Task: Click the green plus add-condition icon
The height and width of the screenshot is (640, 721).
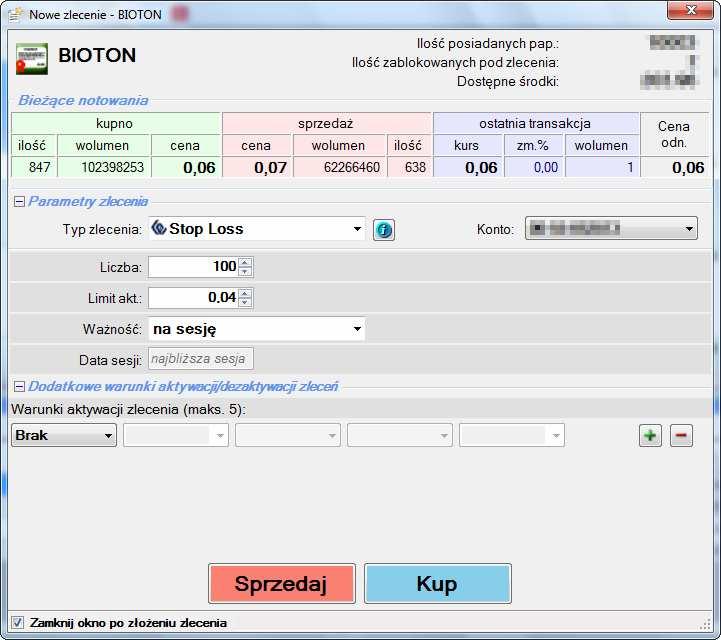Action: click(650, 435)
